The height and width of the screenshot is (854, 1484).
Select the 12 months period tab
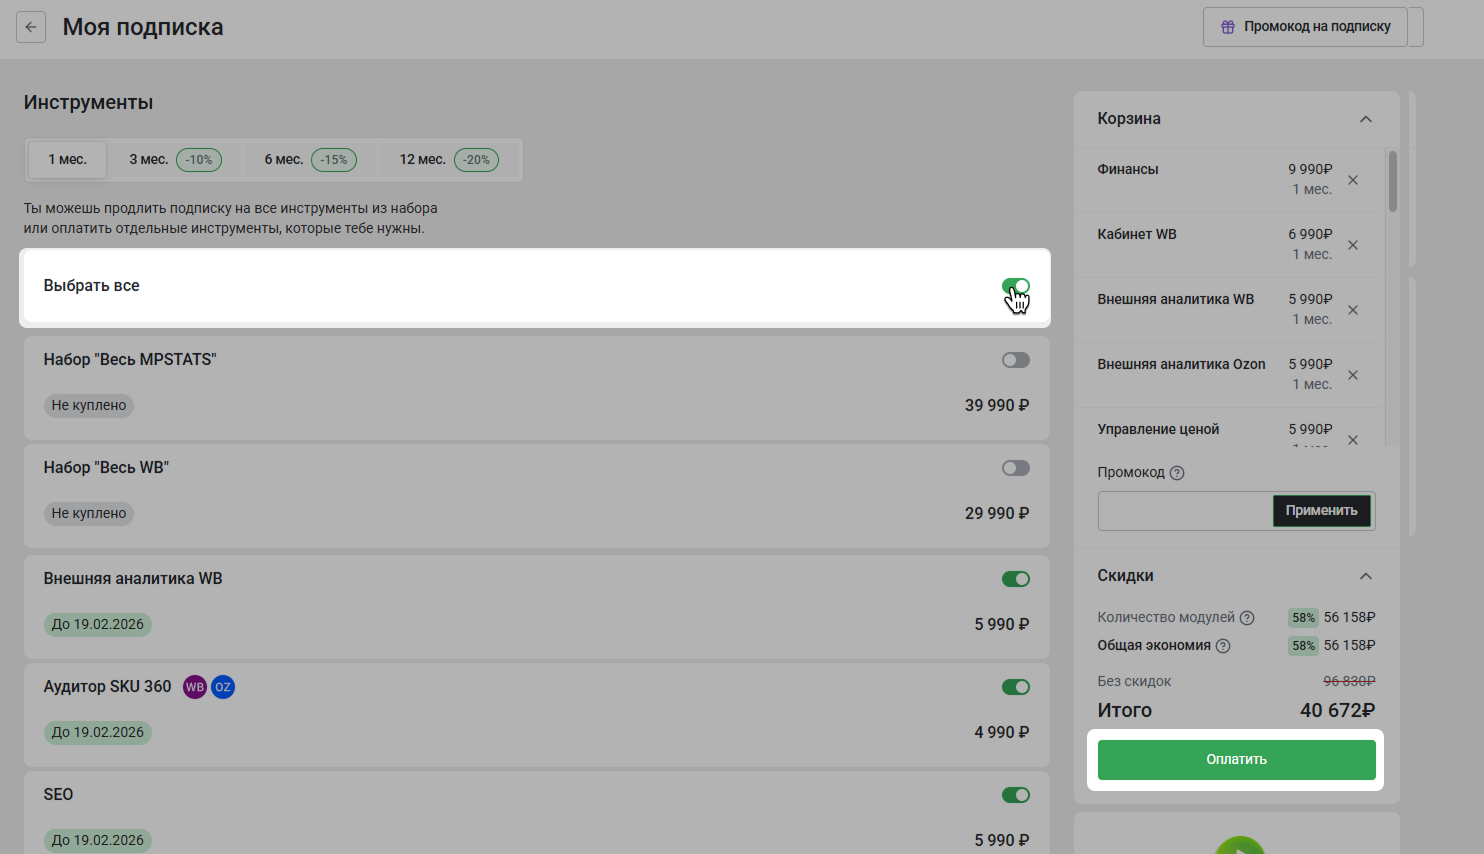[449, 160]
